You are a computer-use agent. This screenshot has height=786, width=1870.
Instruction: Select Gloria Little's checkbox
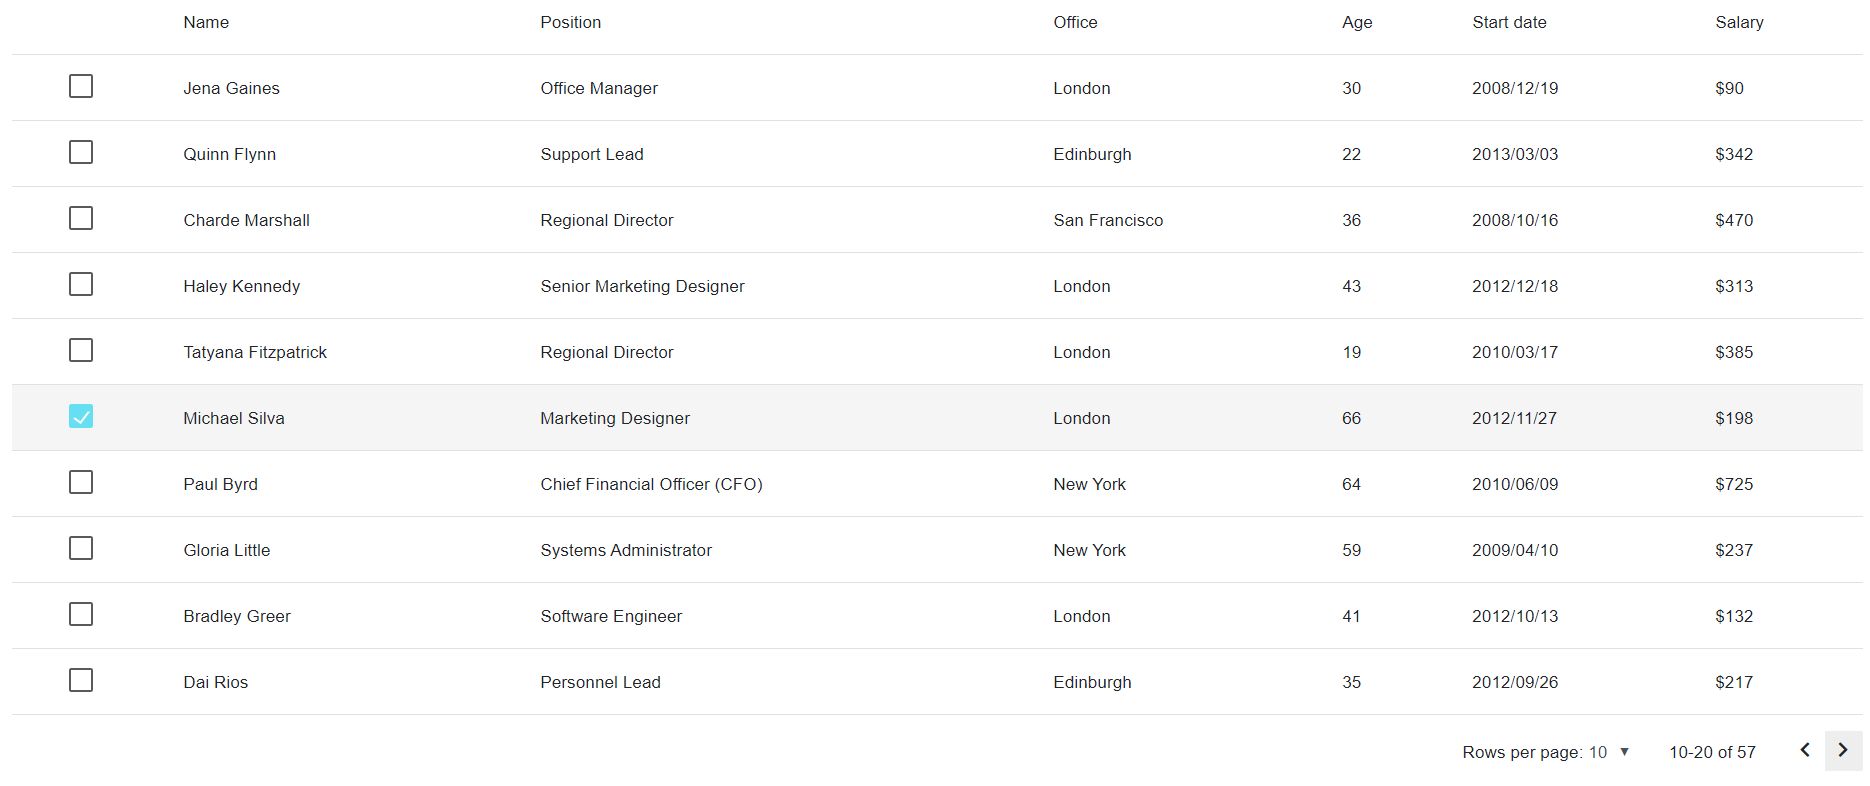pos(81,549)
